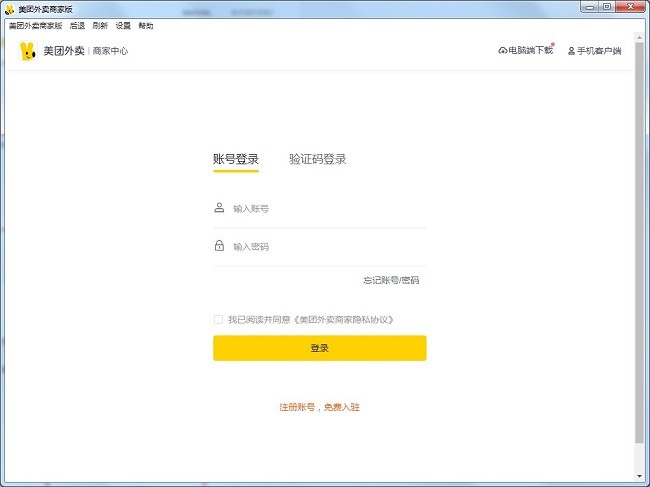Open the 忘记账号/密码 link
The height and width of the screenshot is (487, 650).
click(x=391, y=280)
